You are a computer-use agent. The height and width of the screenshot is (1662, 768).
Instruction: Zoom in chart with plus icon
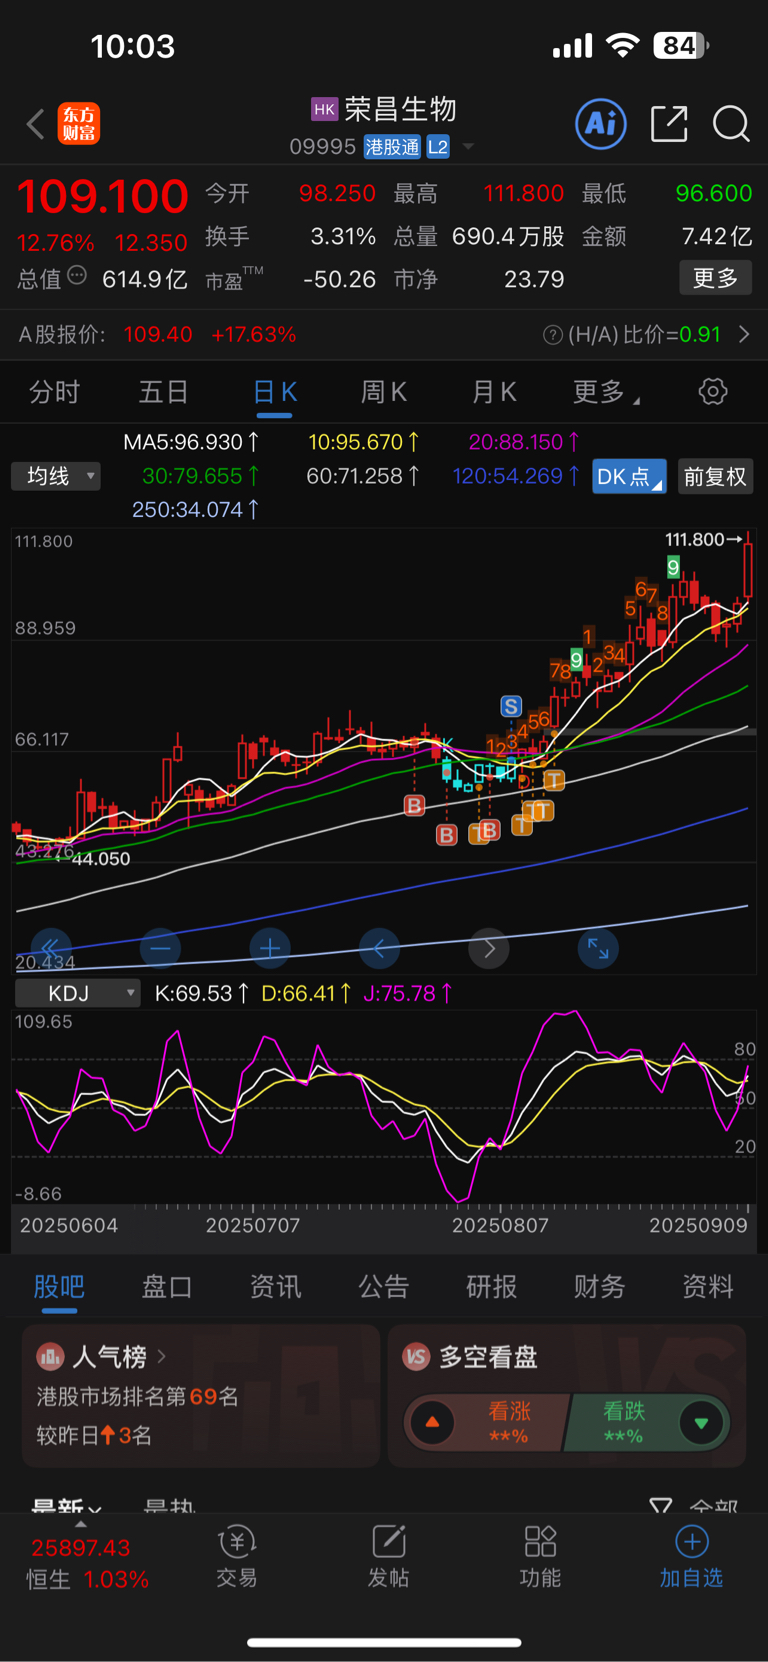269,948
